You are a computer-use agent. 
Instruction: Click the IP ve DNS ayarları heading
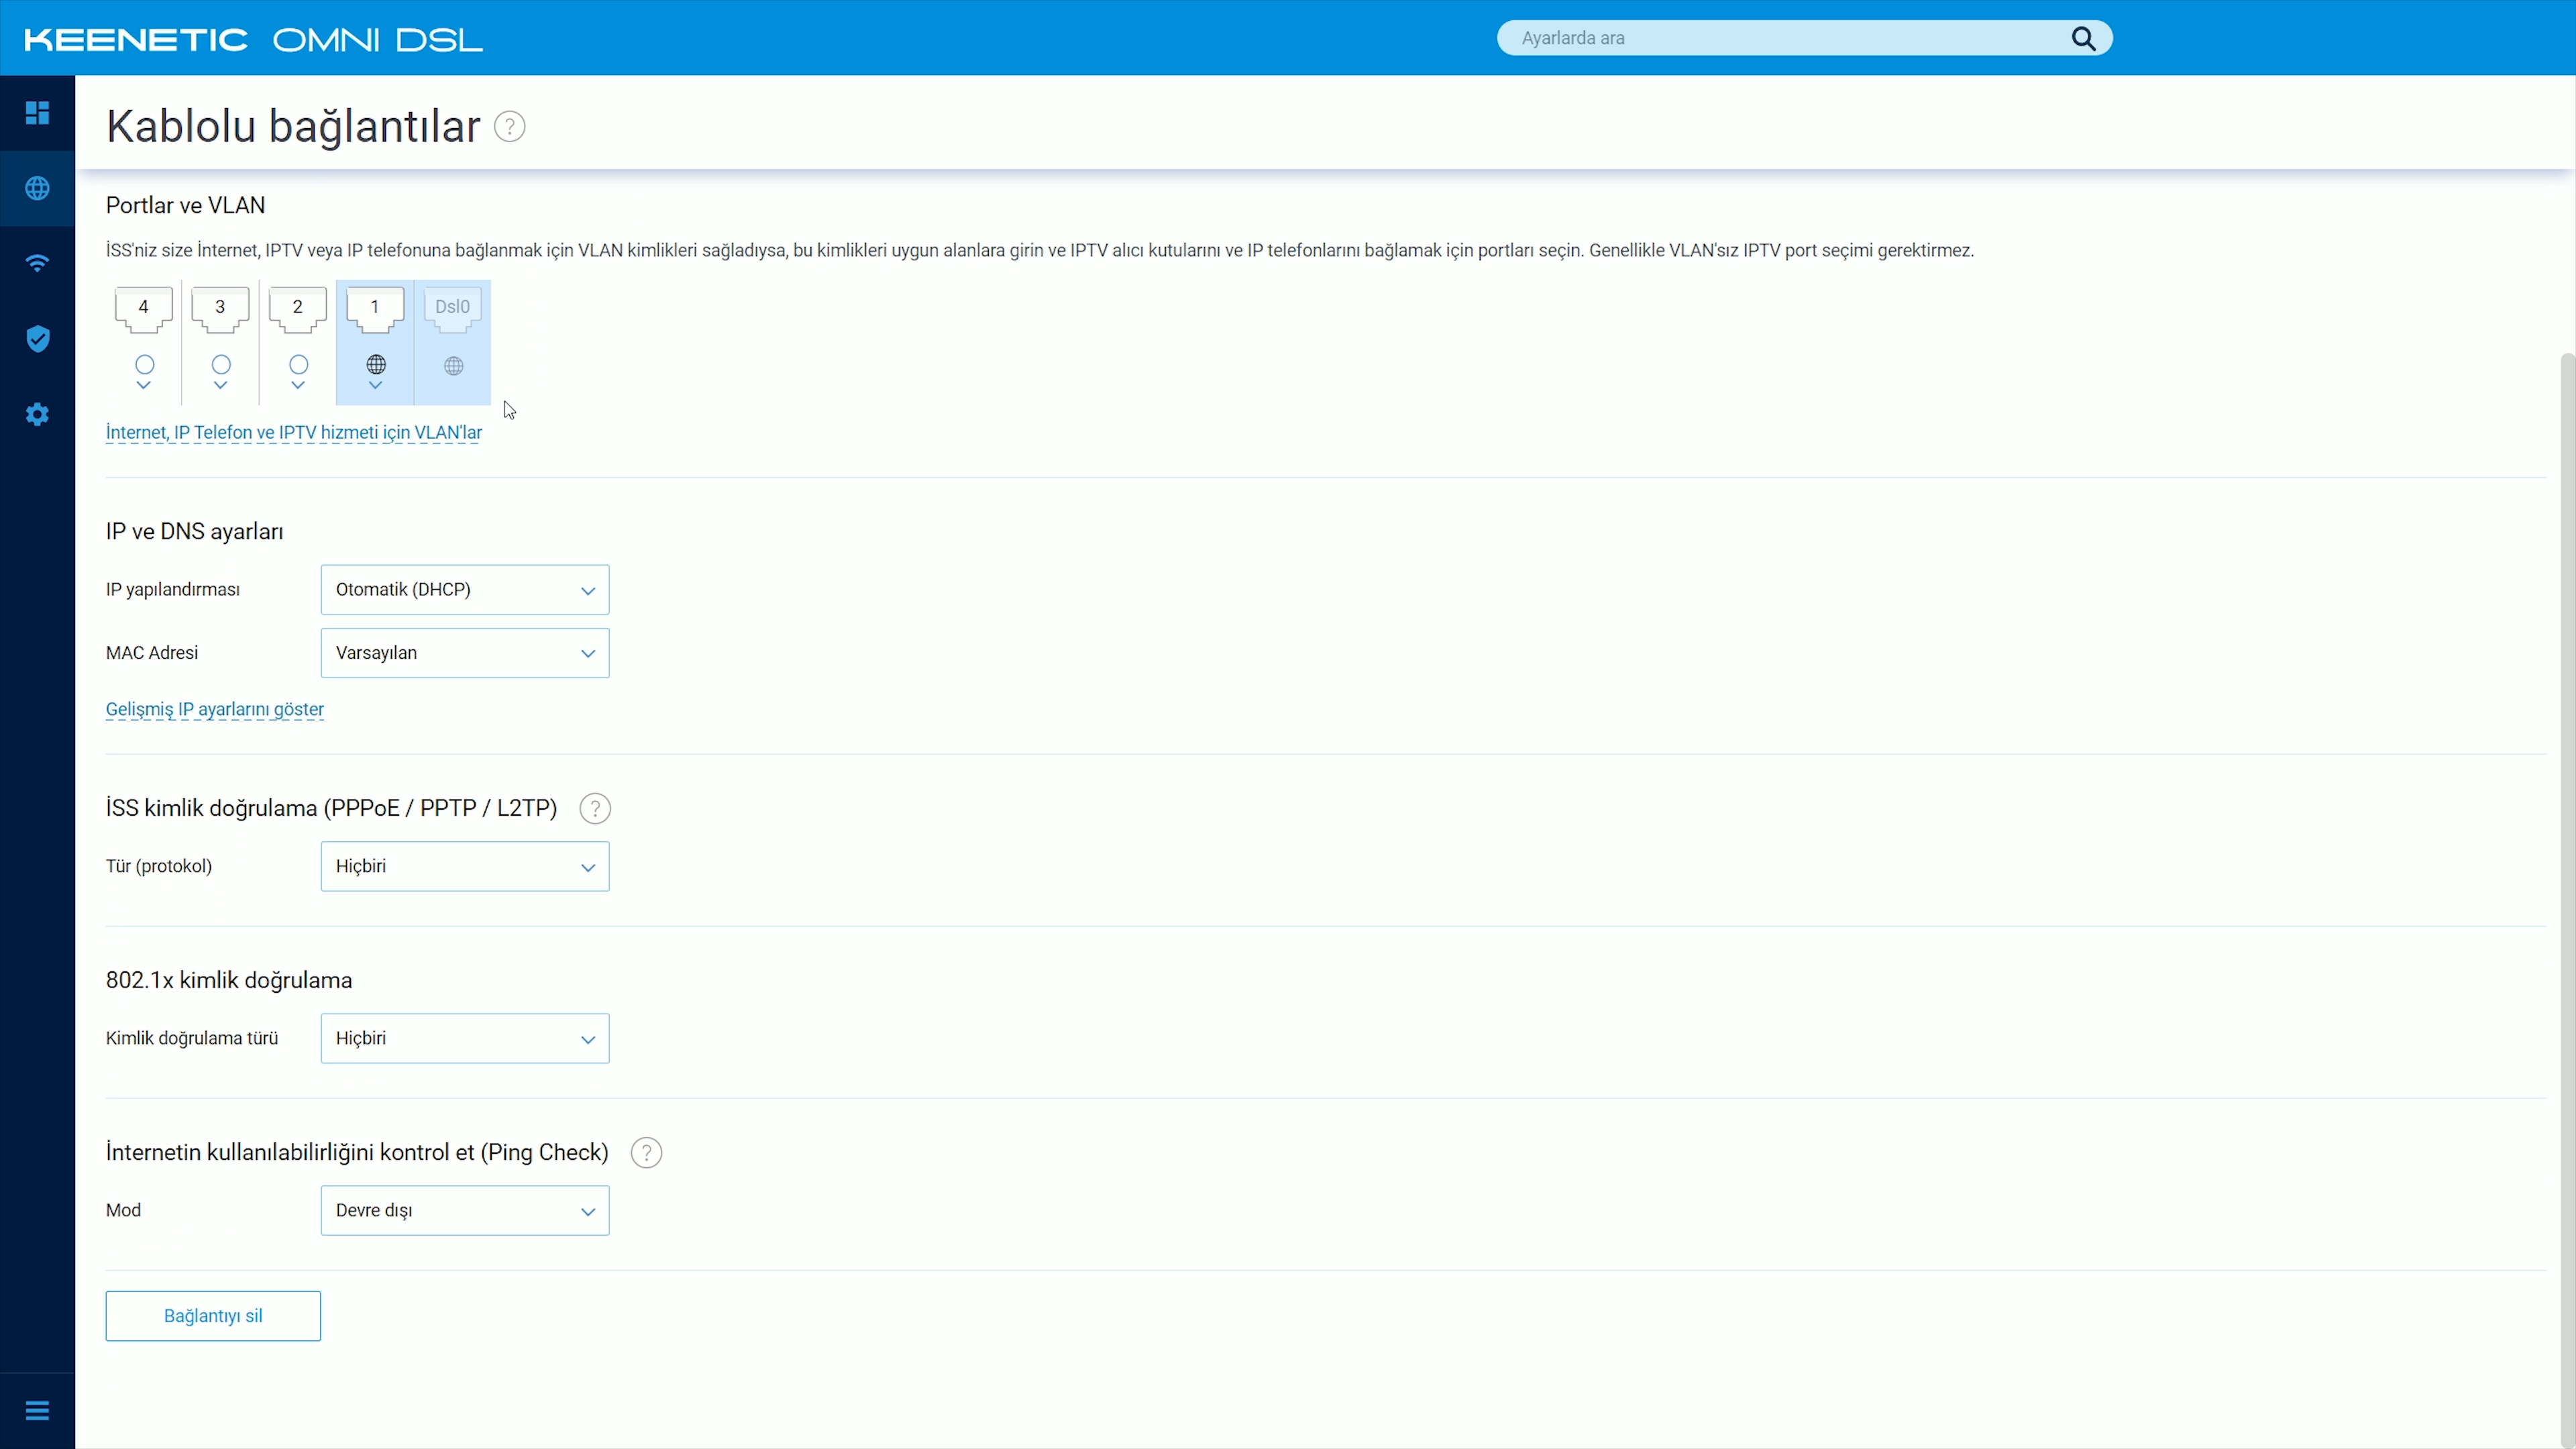194,531
